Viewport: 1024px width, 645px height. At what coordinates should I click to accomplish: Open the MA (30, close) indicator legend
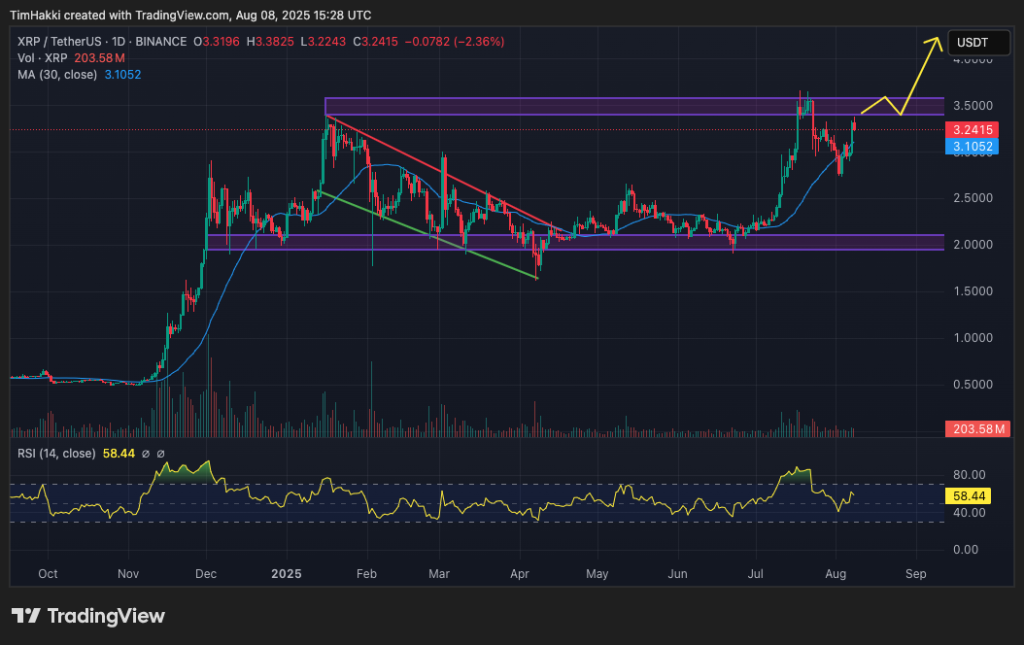59,75
